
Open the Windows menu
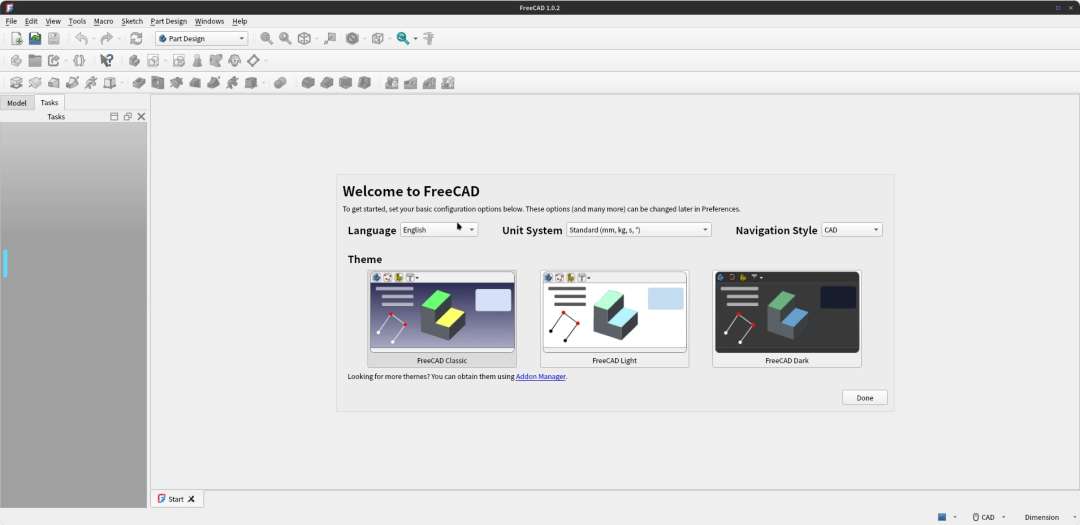[x=209, y=21]
